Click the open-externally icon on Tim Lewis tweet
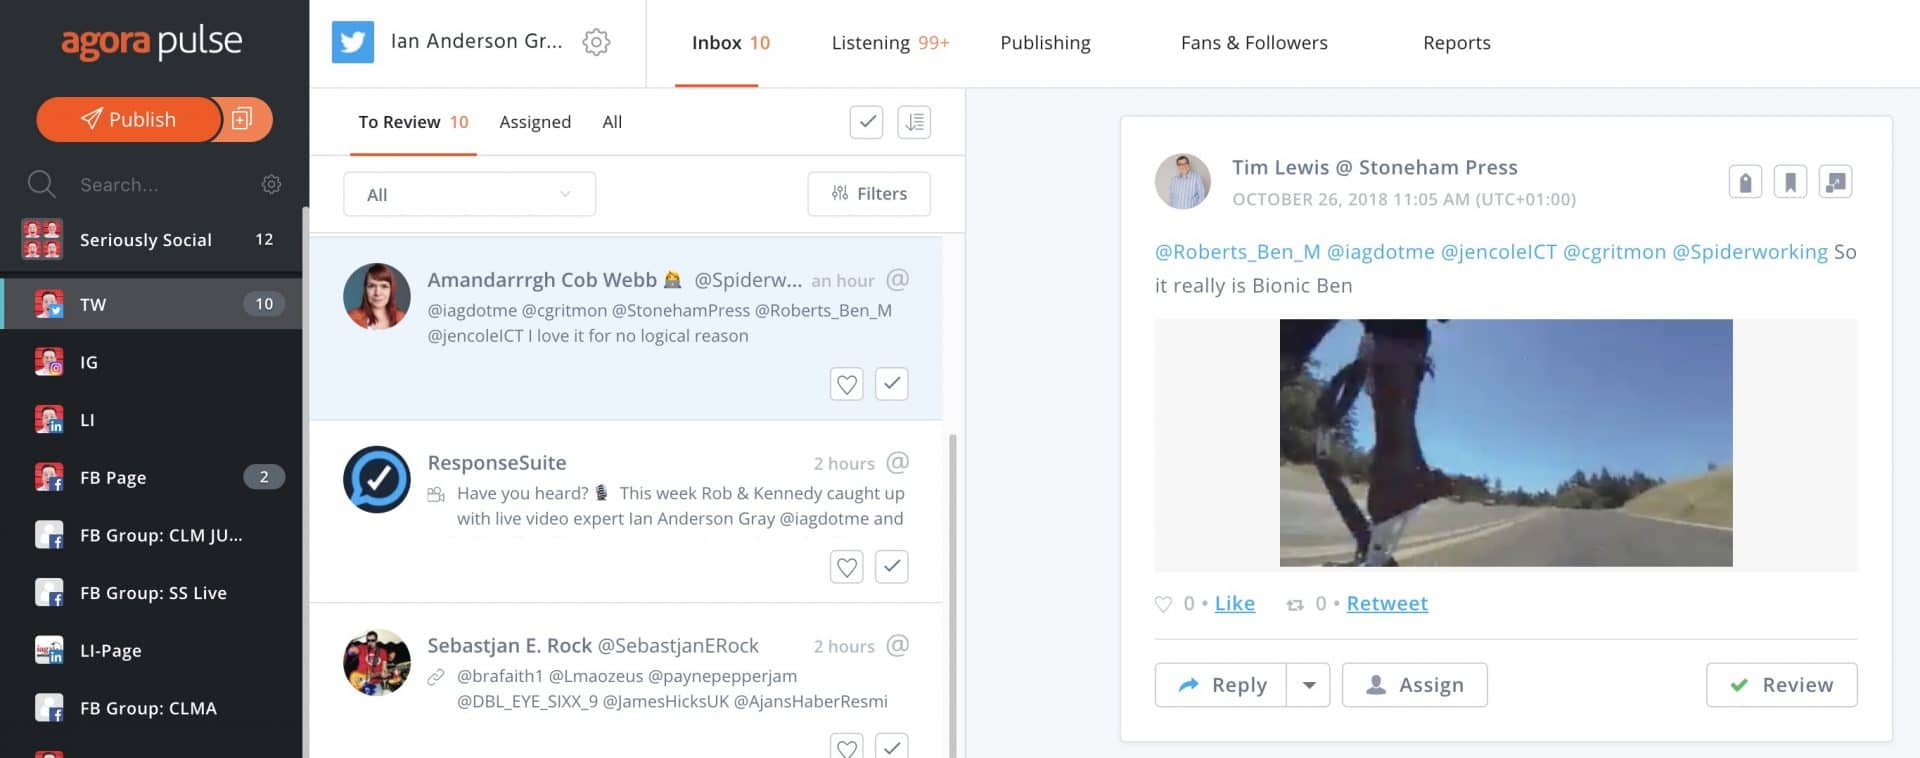The width and height of the screenshot is (1920, 758). pos(1835,182)
